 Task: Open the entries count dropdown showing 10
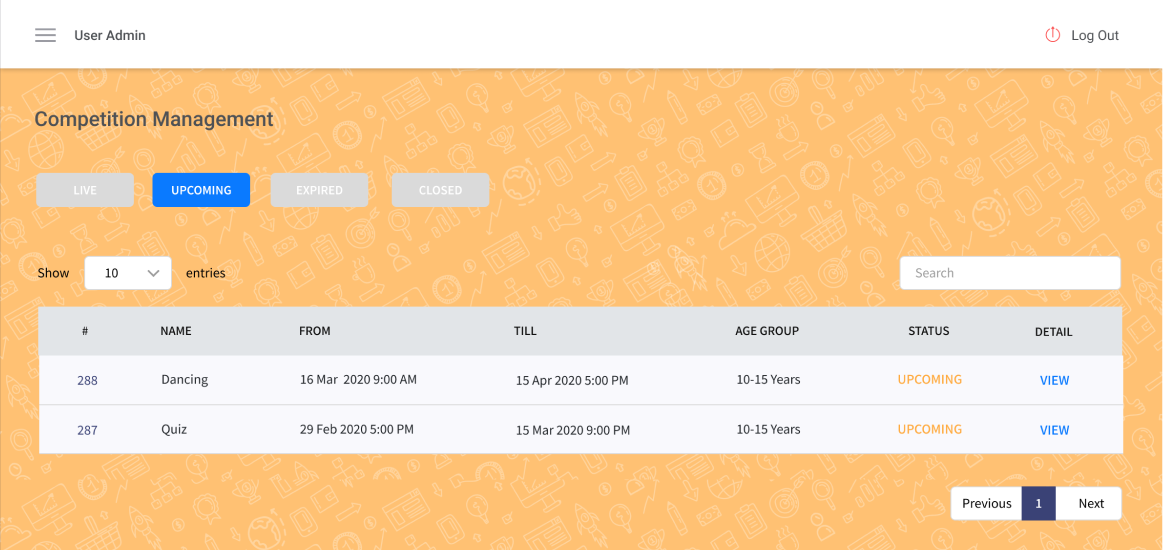tap(128, 273)
